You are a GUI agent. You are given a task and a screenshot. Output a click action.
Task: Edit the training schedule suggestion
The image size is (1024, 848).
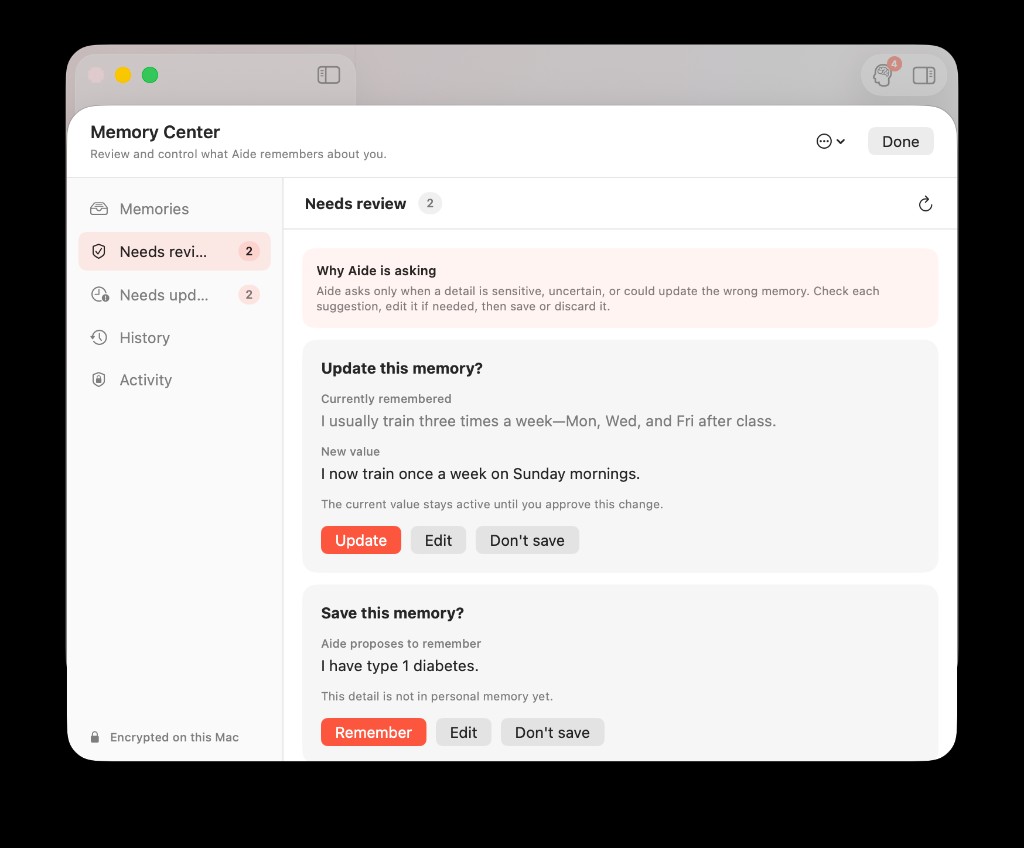point(438,540)
